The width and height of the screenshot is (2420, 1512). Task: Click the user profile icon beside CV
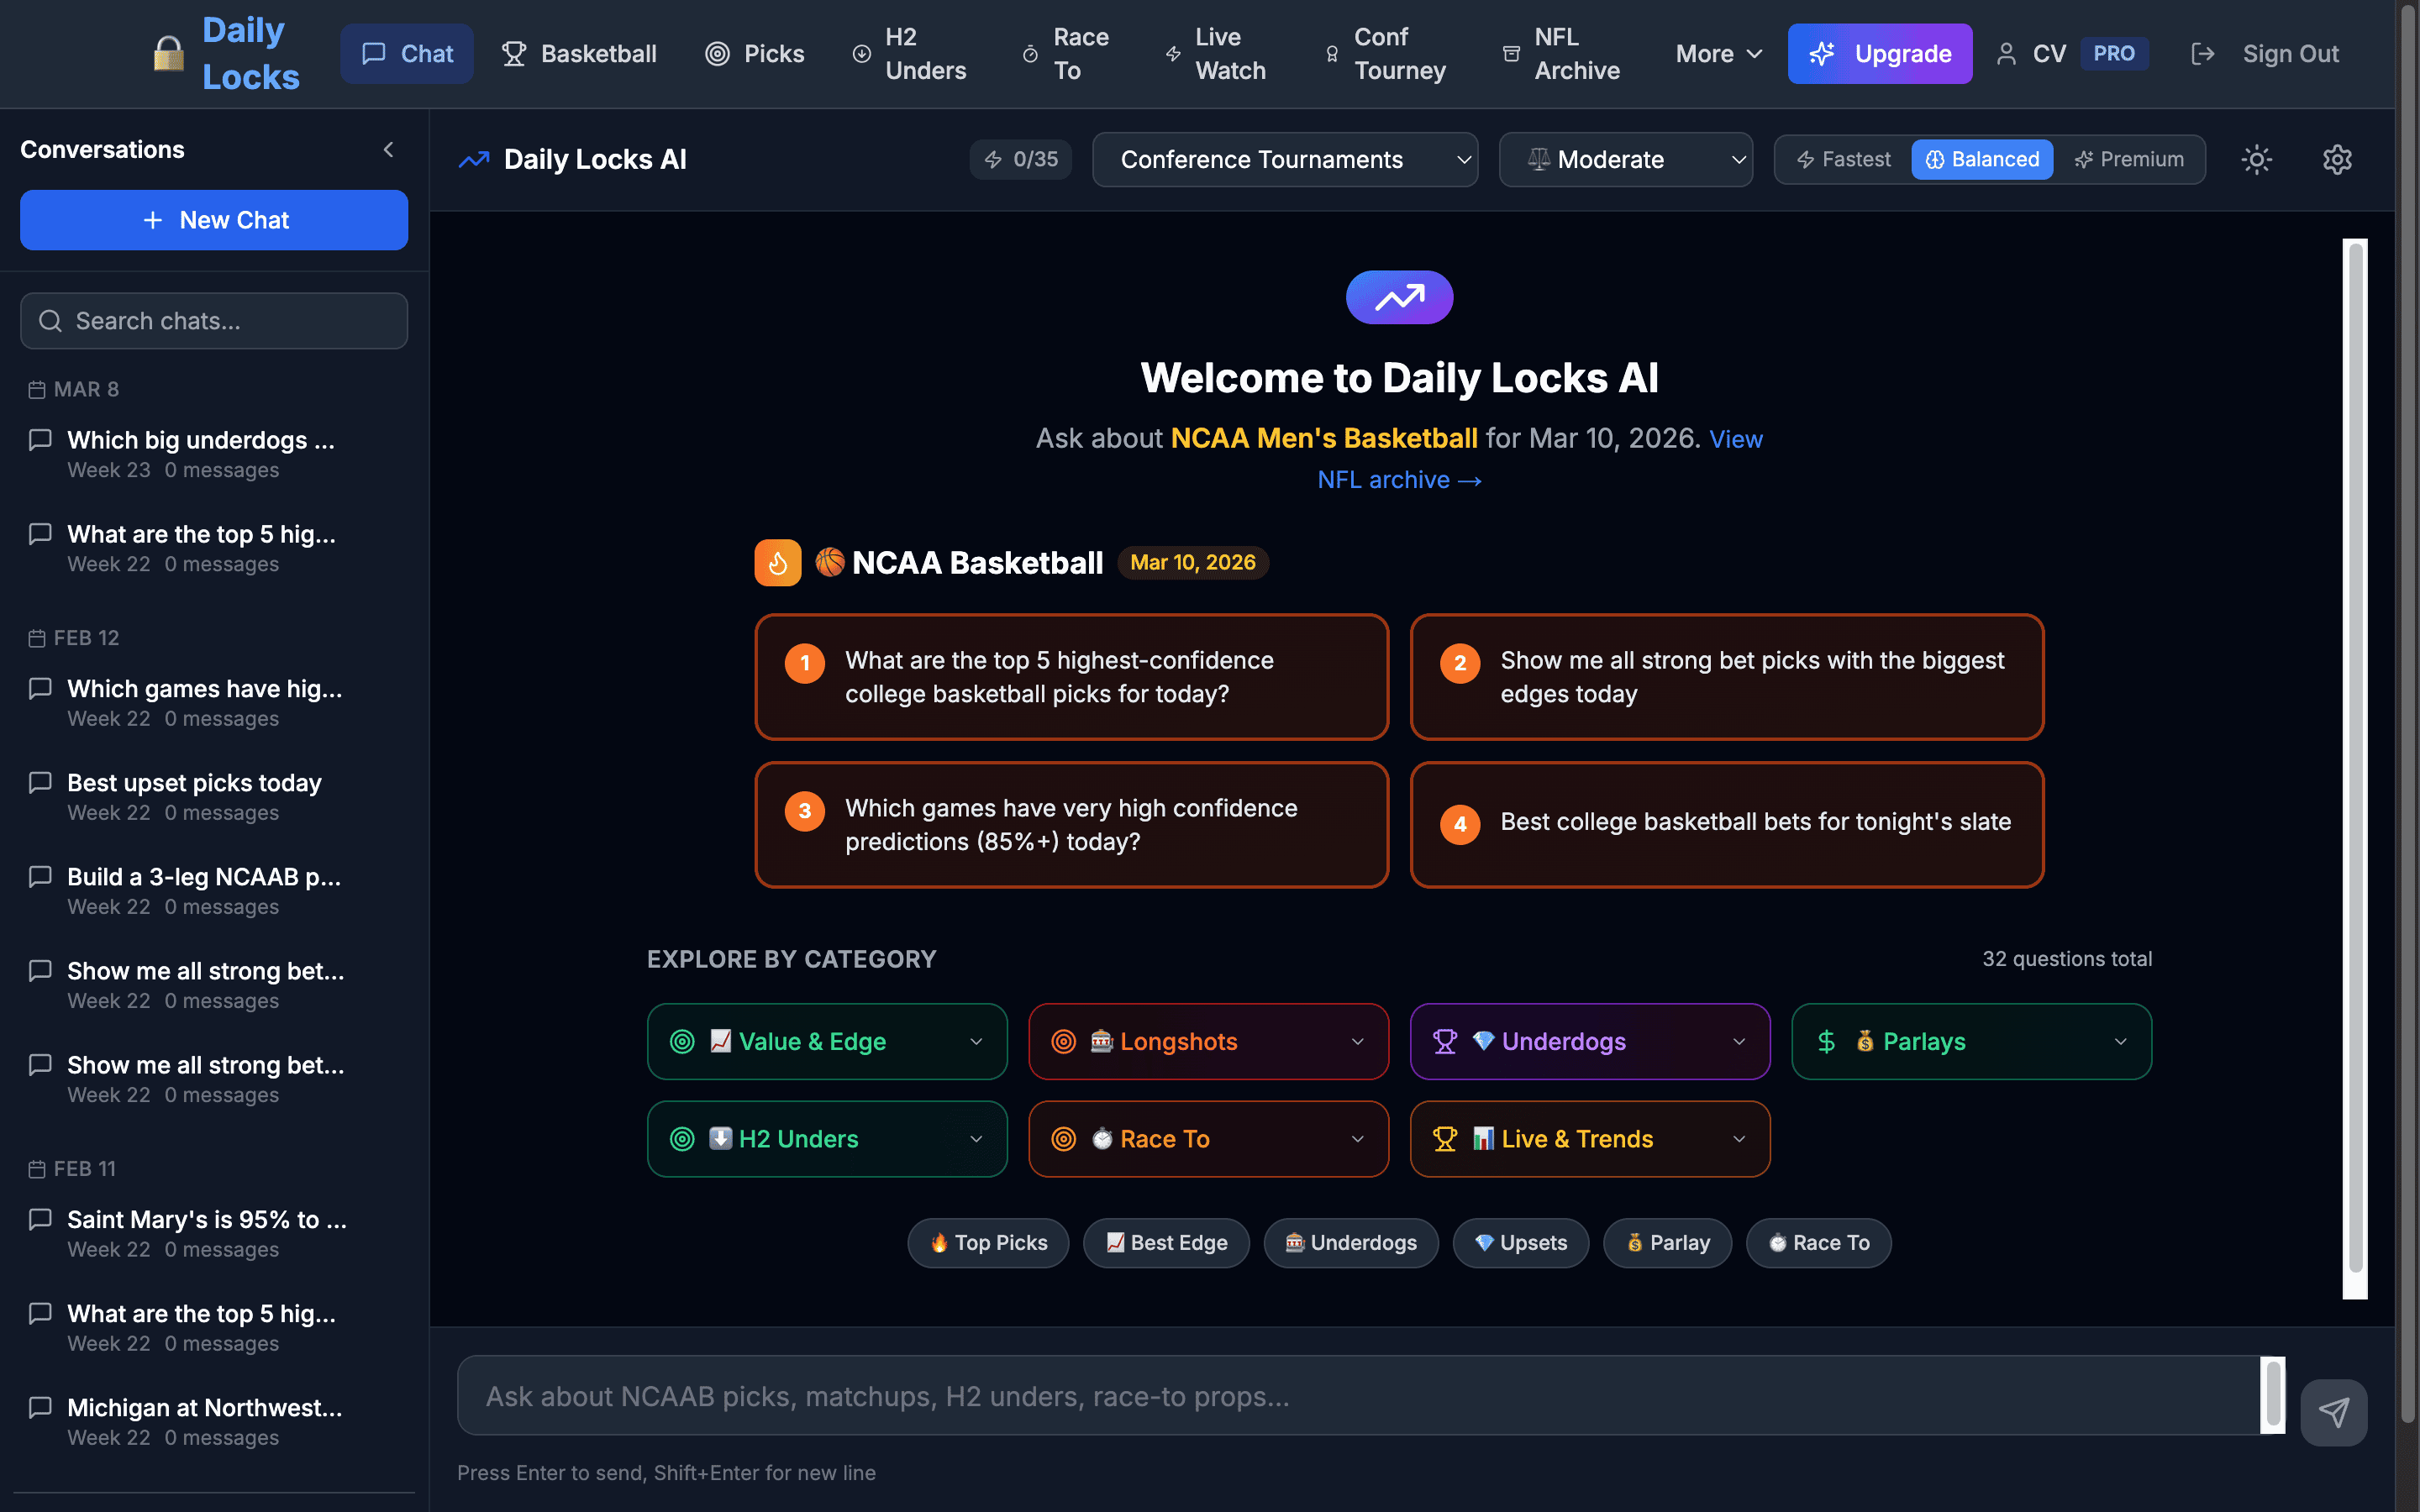[2006, 54]
